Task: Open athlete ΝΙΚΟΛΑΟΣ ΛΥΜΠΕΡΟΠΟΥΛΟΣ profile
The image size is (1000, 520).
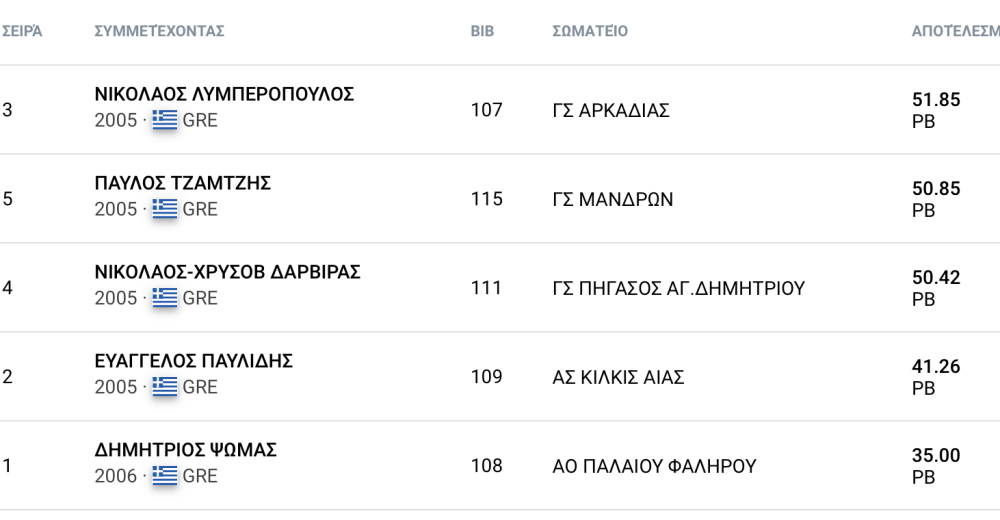Action: point(224,94)
